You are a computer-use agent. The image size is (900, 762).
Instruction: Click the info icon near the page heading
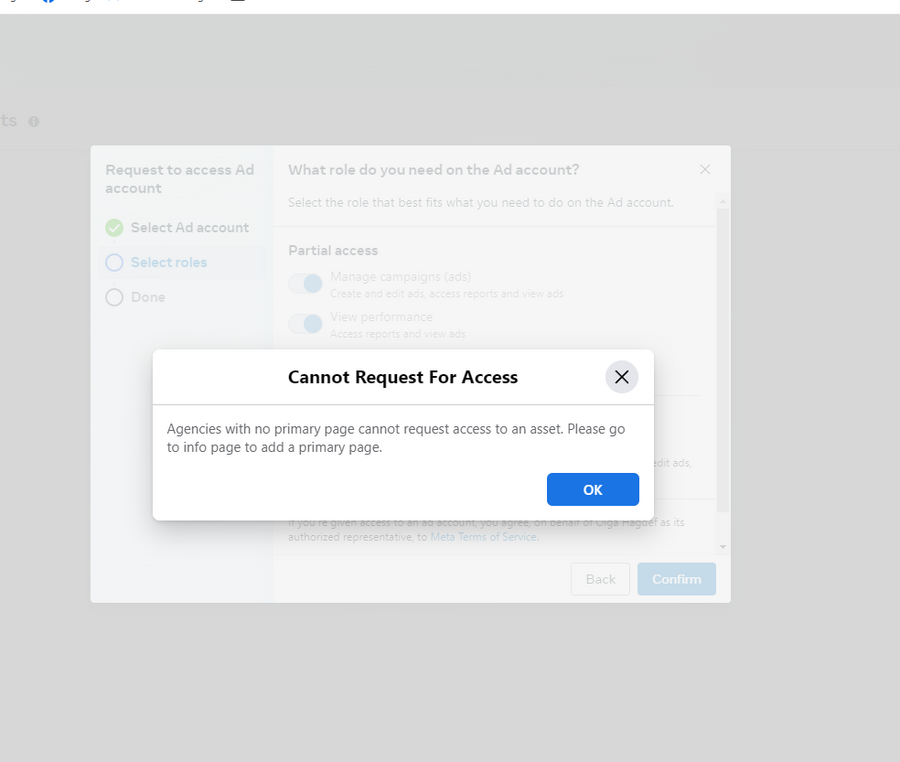(34, 122)
